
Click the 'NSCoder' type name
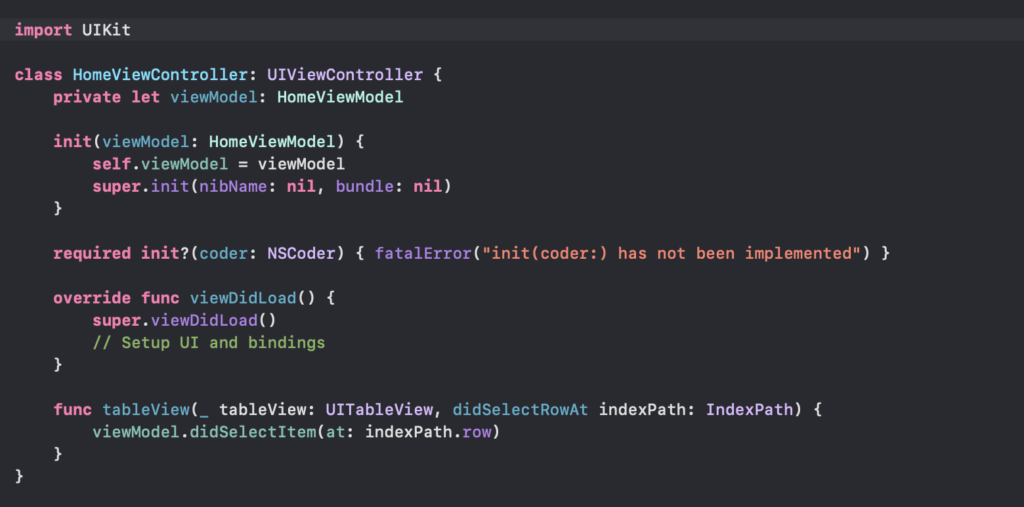[300, 254]
